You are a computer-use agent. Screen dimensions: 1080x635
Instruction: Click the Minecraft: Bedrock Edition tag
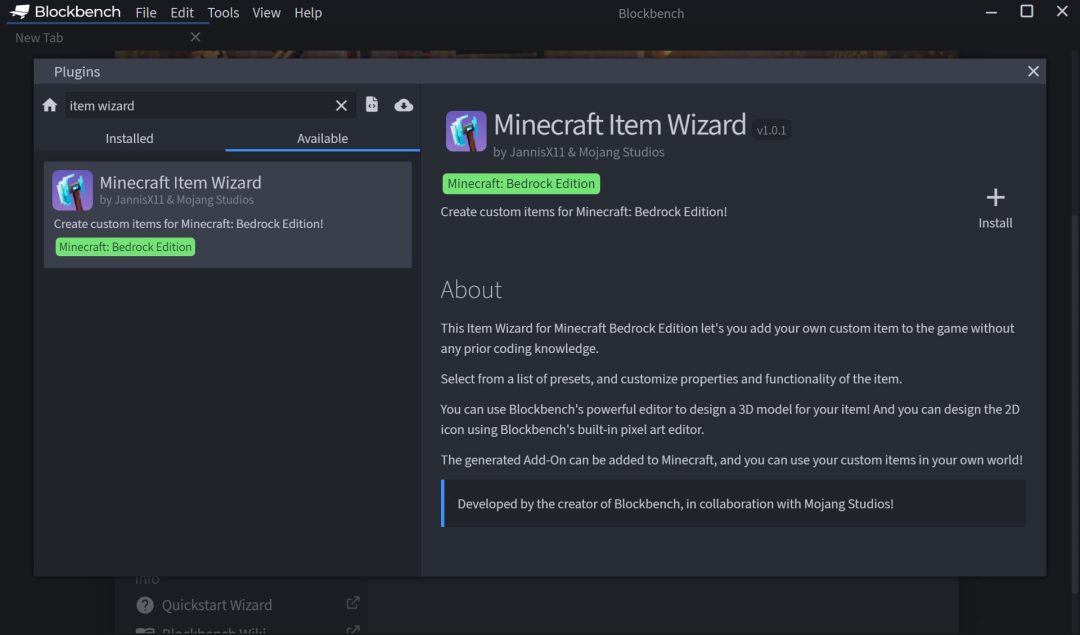tap(521, 183)
